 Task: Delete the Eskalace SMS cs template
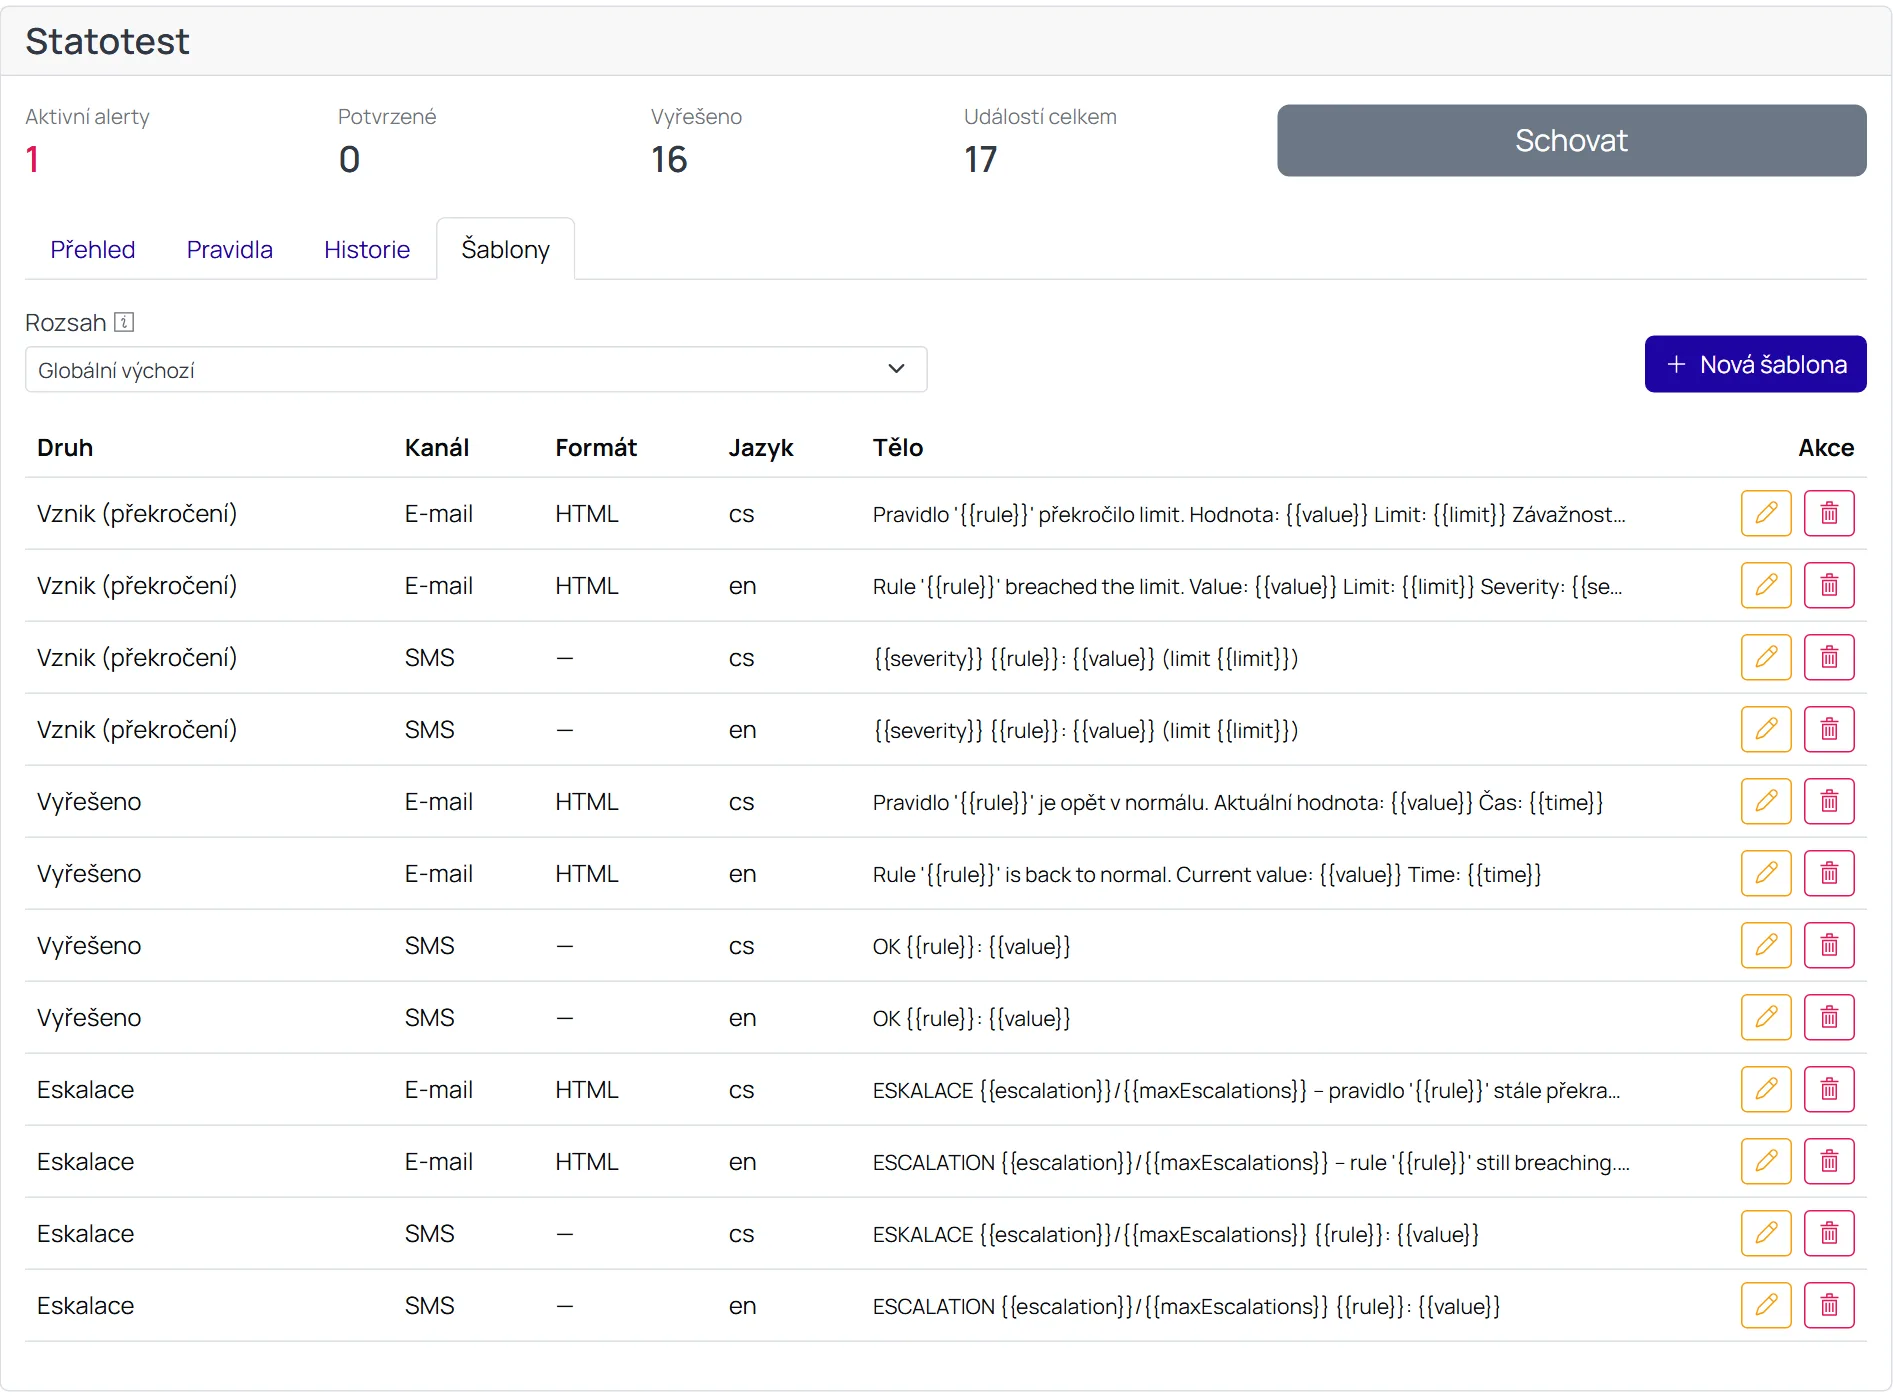click(x=1828, y=1233)
